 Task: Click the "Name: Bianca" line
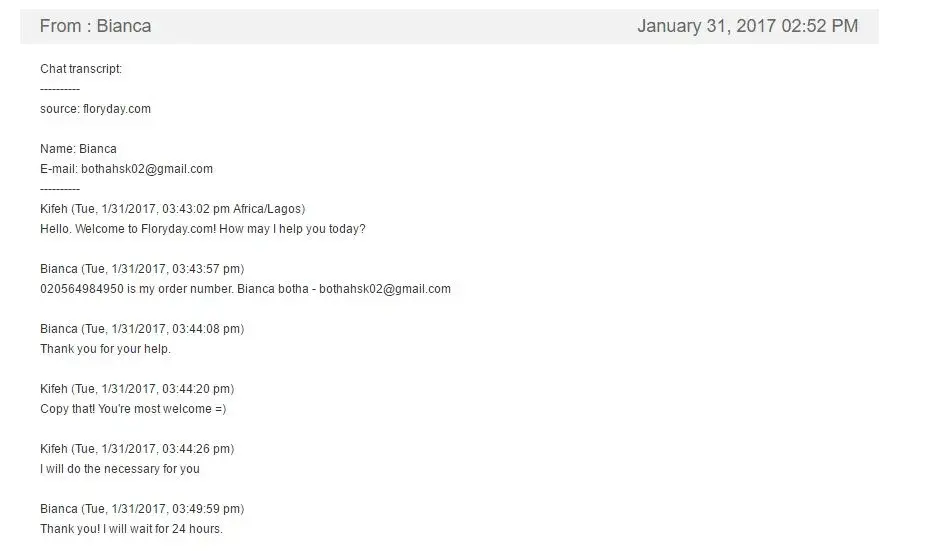tap(78, 149)
